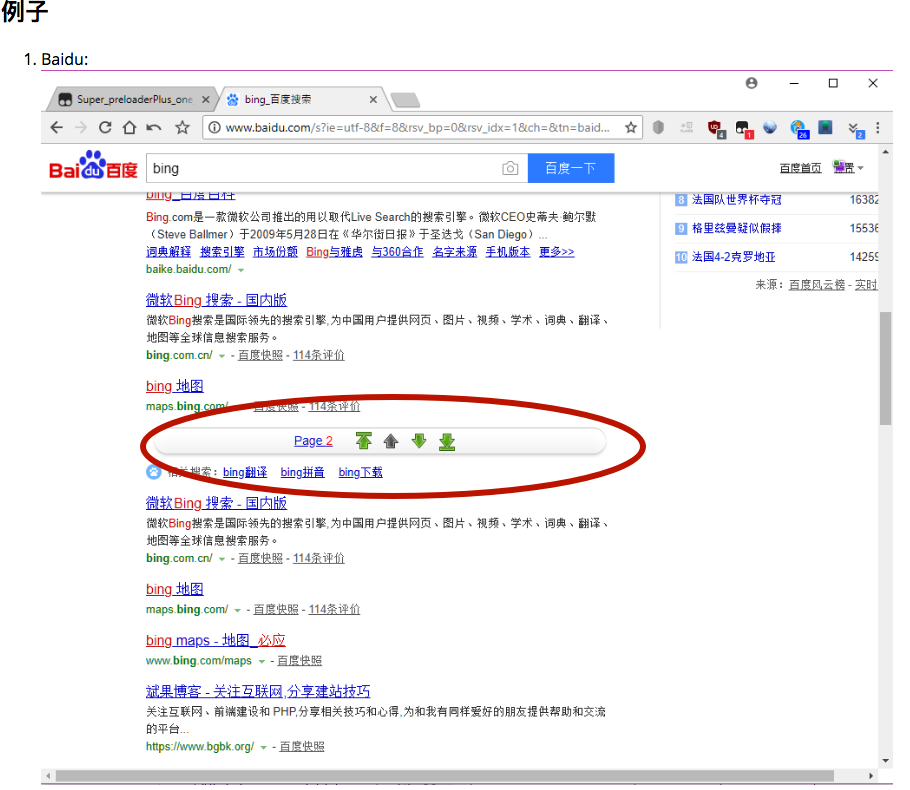Expand the settings dropdown next to 百度首页
Image resolution: width=910 pixels, height=790 pixels.
[848, 168]
